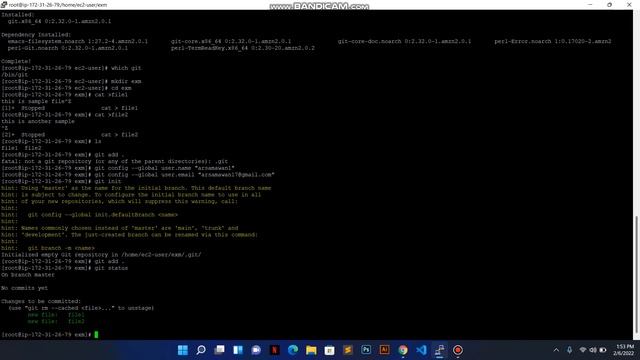Switch to PuTTY terminal taskbar icon
Image resolution: width=640 pixels, height=360 pixels.
tap(440, 350)
